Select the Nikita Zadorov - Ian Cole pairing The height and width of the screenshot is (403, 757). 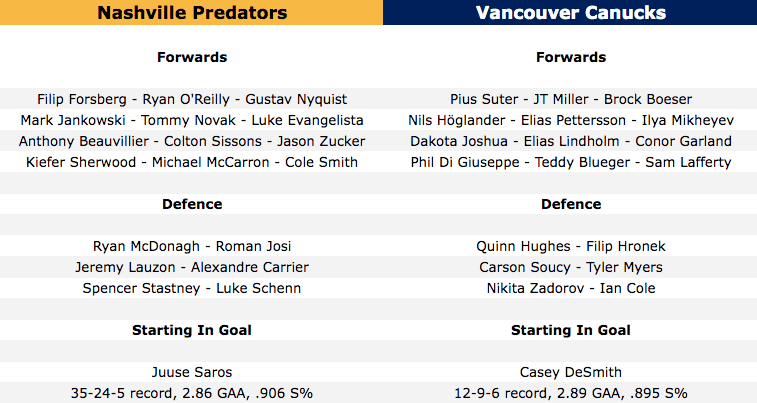tap(570, 288)
